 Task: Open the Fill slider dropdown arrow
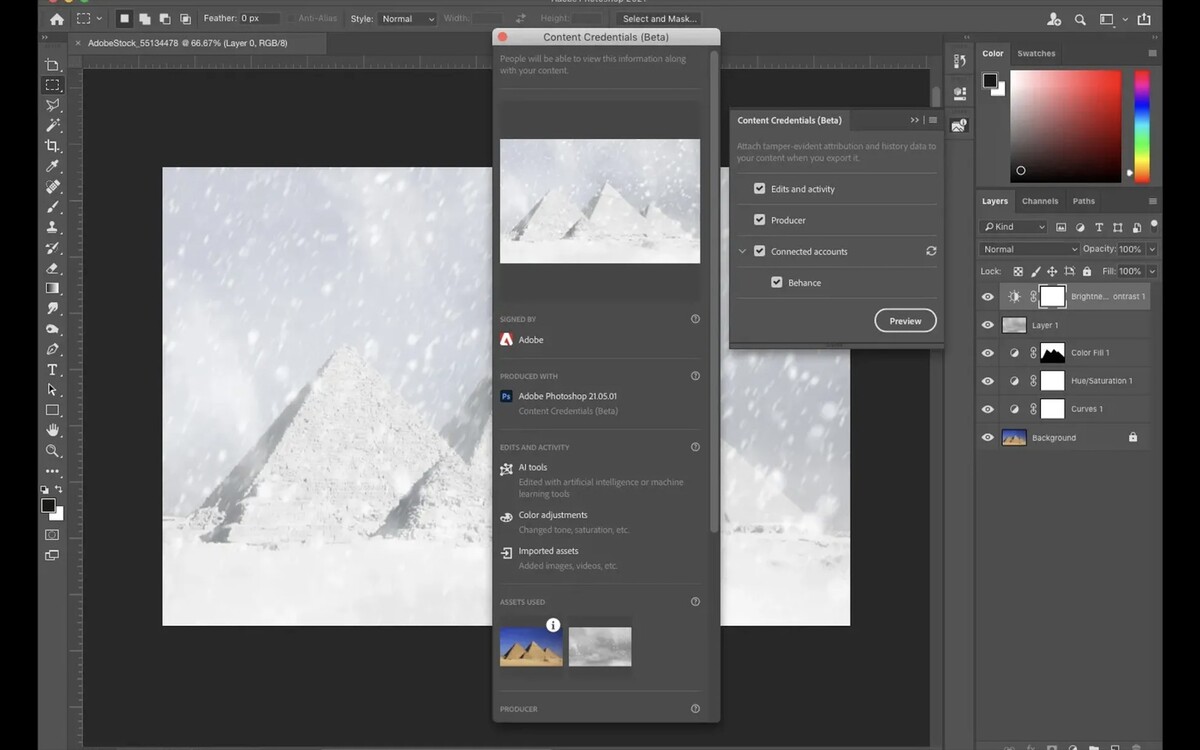[x=1152, y=271]
